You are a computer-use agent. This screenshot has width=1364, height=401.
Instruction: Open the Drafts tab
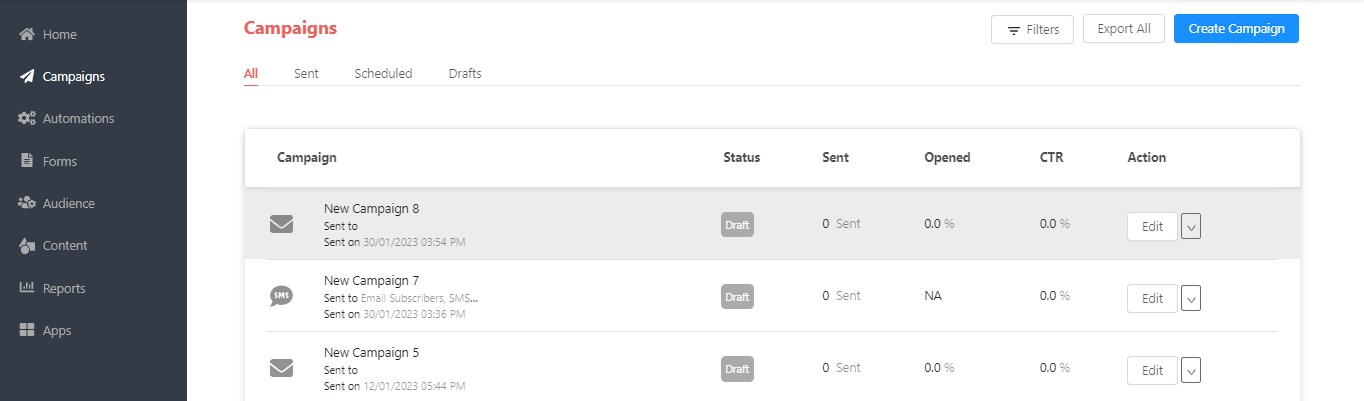click(465, 73)
